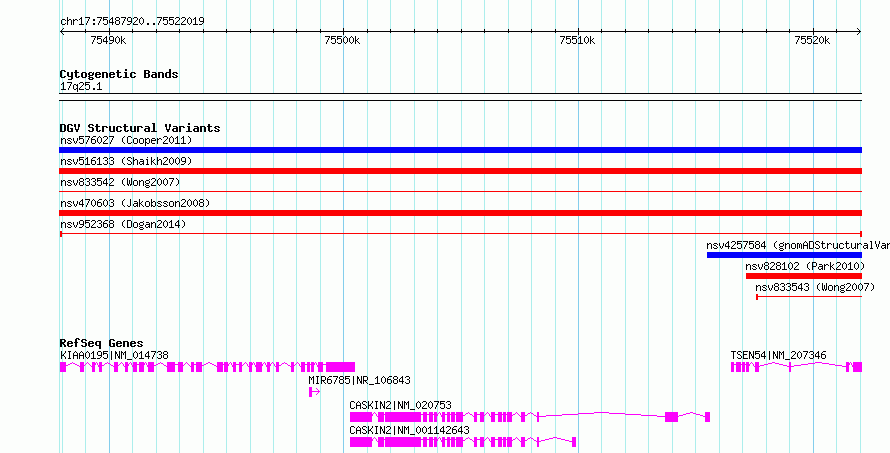Click the TSEN54|NM_207346 gene label
This screenshot has height=453, width=890.
[x=778, y=355]
